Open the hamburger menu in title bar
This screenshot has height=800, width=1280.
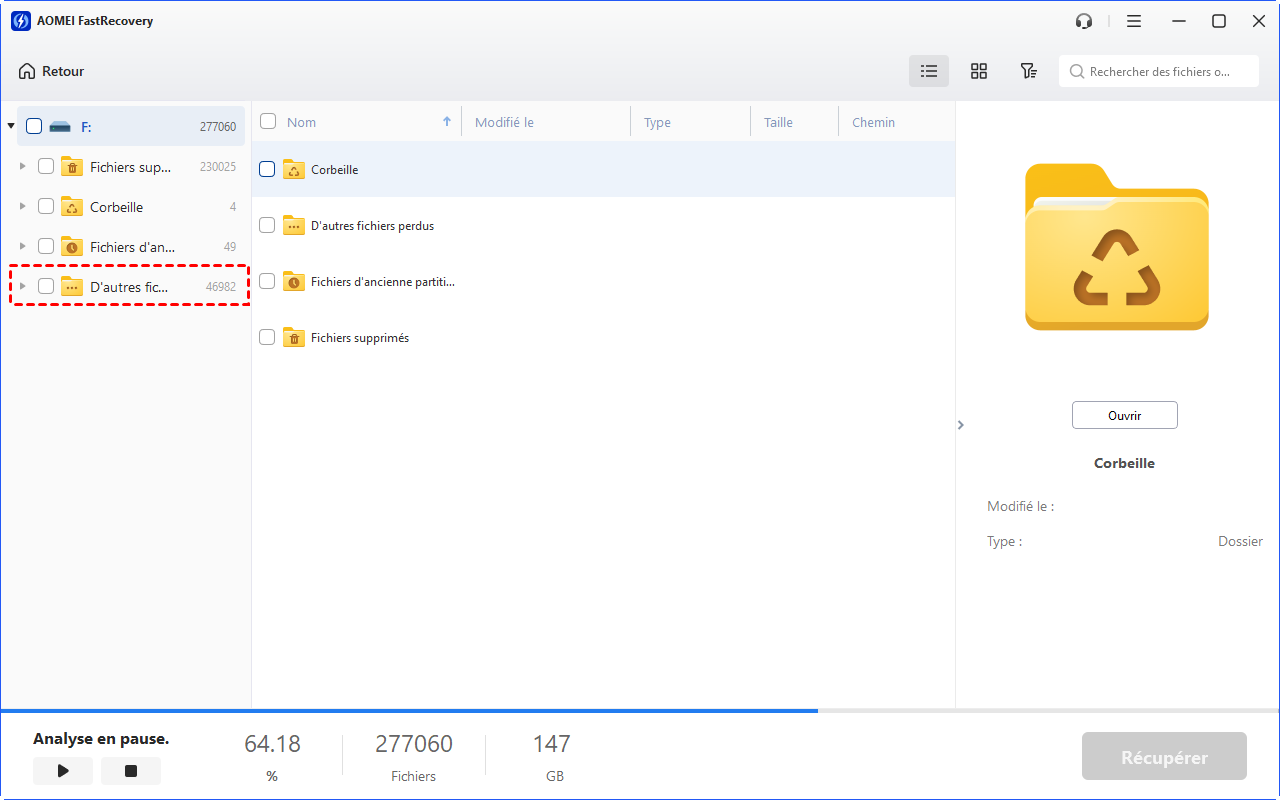[x=1133, y=21]
